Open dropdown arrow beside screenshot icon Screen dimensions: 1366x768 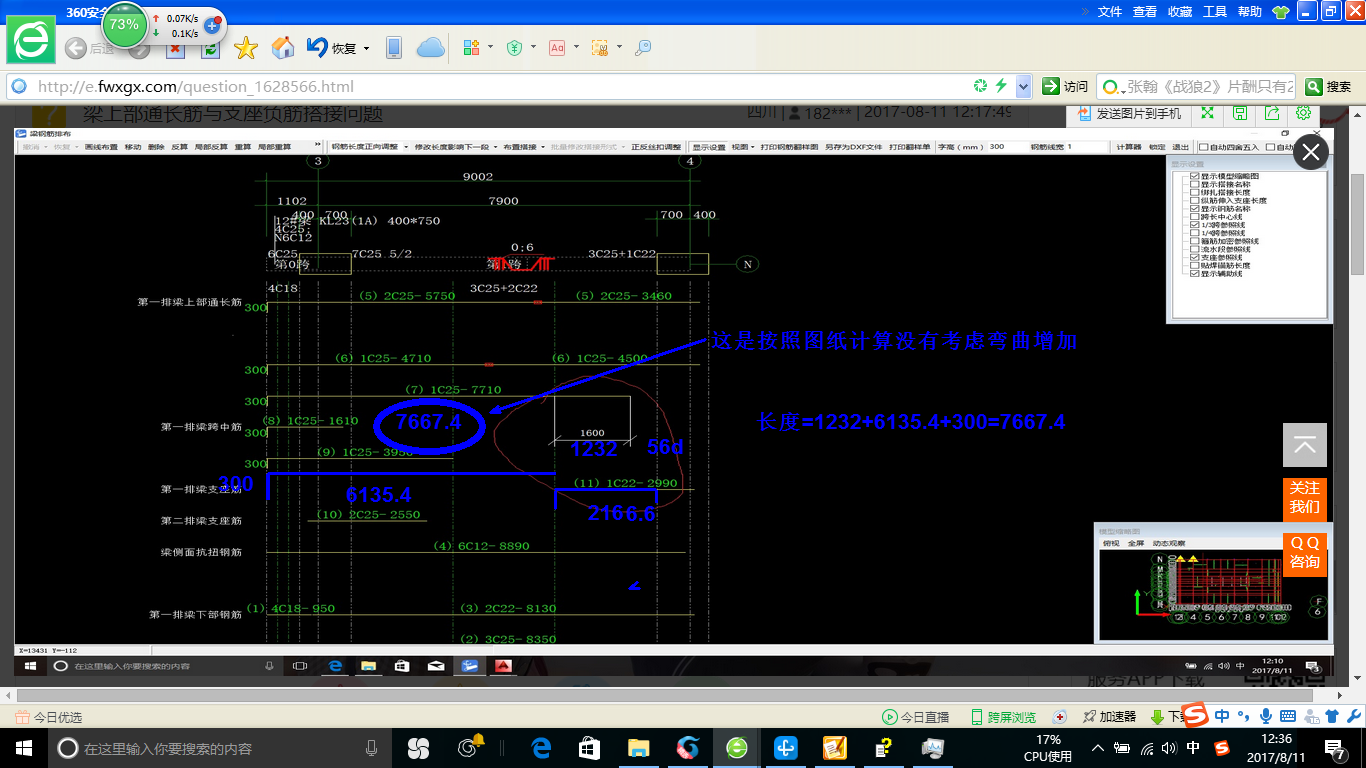pyautogui.click(x=619, y=47)
